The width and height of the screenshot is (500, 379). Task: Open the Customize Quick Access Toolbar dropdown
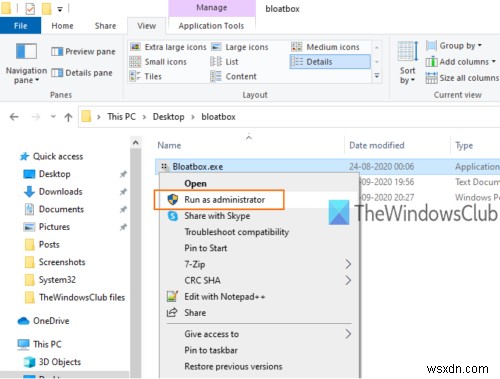click(60, 9)
